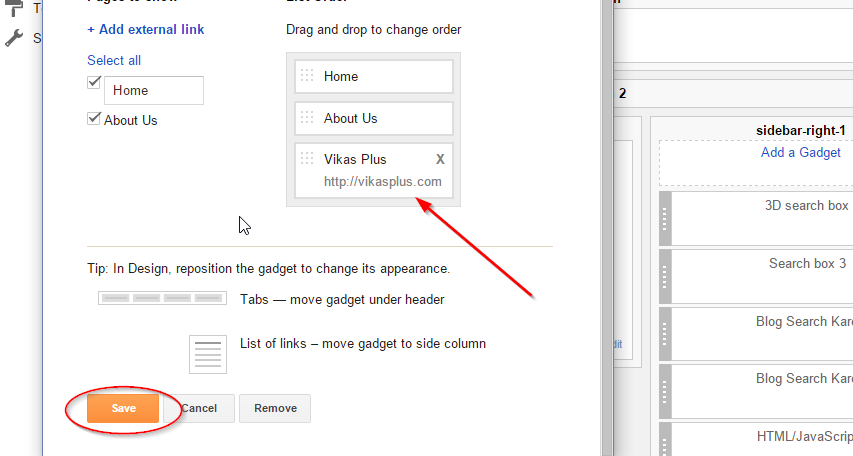
Task: Click the Tabs layout preview icon
Action: pos(162,298)
